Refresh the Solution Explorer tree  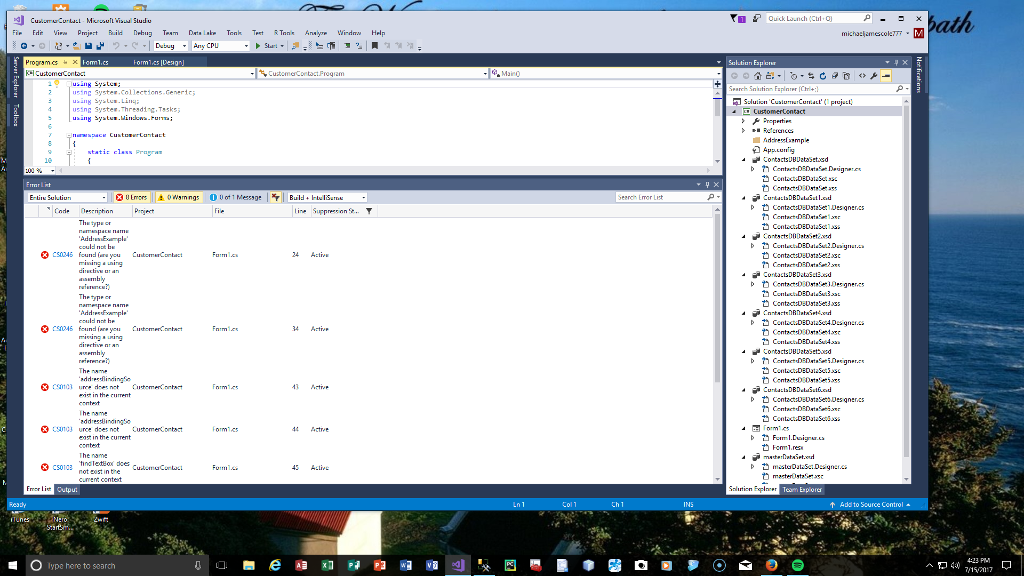(822, 75)
